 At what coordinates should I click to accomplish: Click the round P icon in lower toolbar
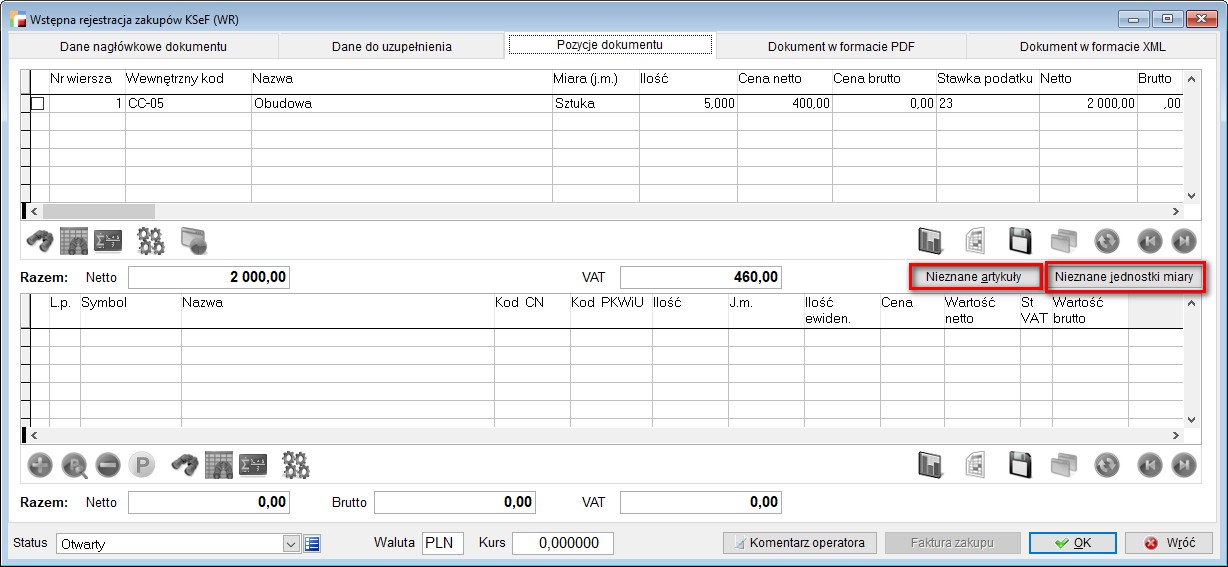pyautogui.click(x=143, y=464)
